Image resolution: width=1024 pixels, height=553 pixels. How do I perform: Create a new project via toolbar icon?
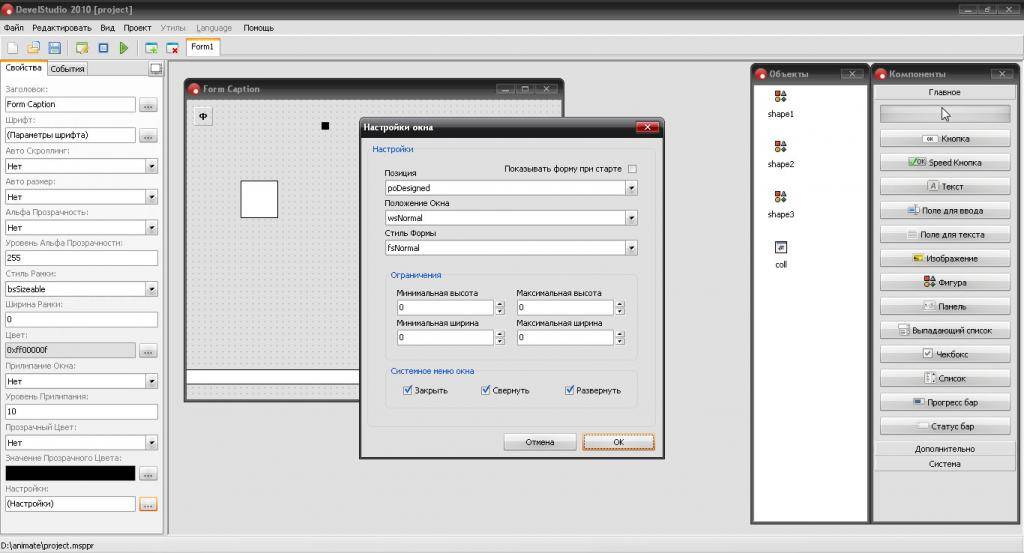(x=12, y=48)
